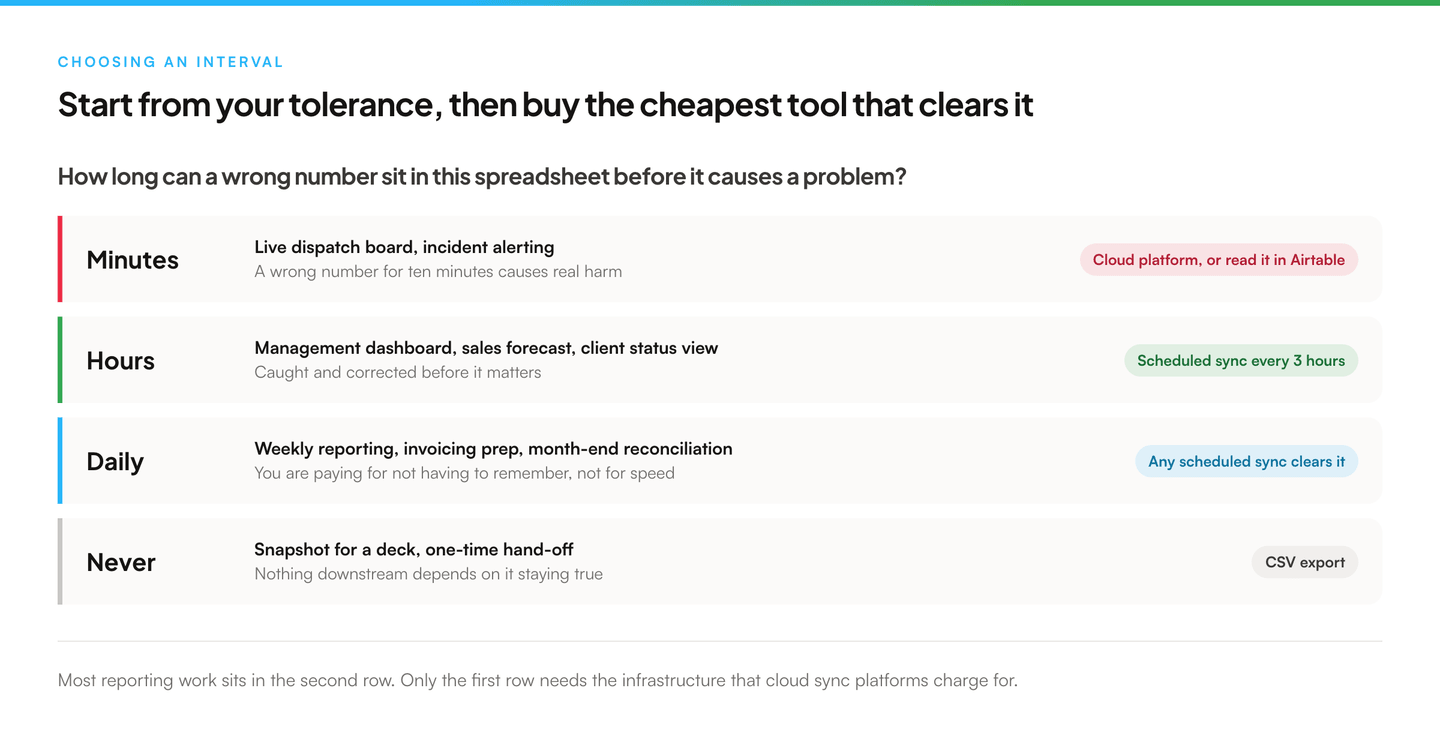Viewport: 1440px width, 752px height.
Task: Select the 'Daily' row label
Action: pyautogui.click(x=115, y=462)
